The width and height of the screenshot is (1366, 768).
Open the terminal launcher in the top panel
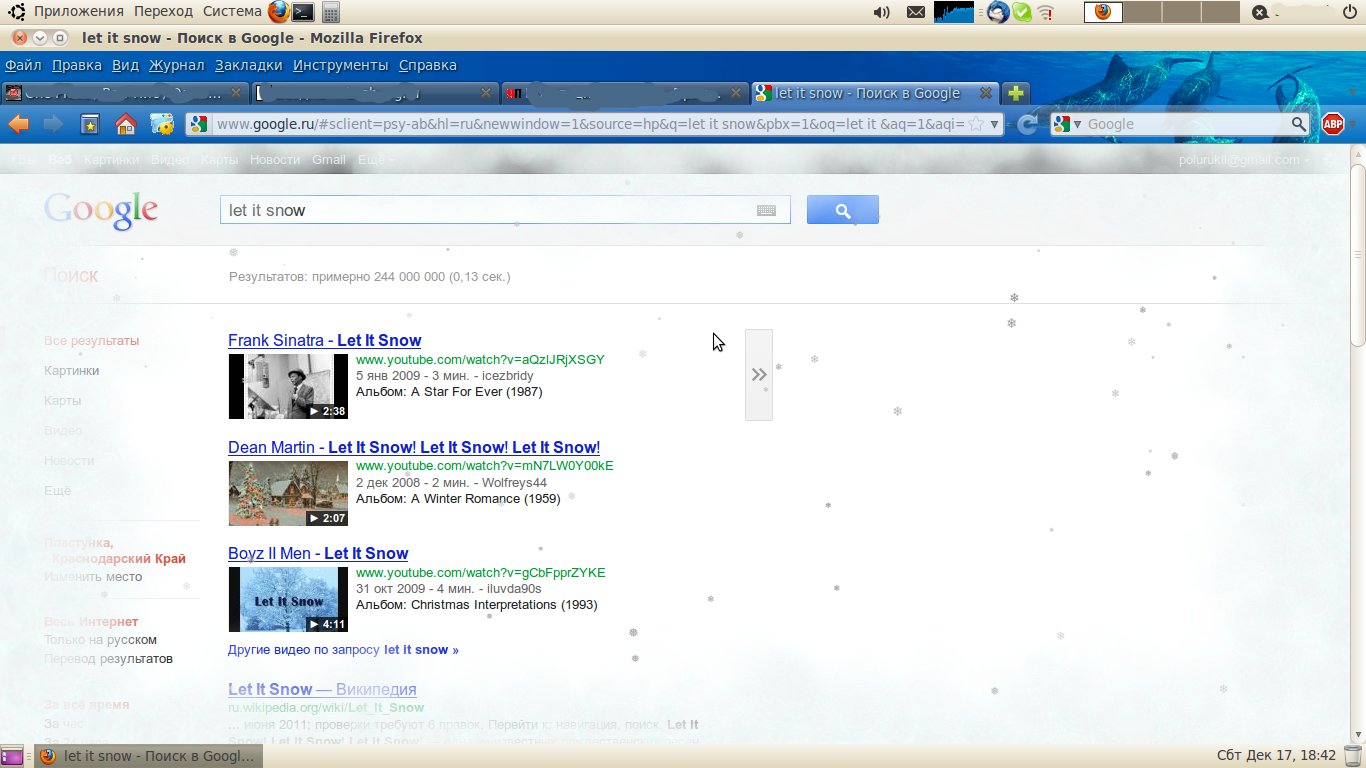(x=302, y=12)
